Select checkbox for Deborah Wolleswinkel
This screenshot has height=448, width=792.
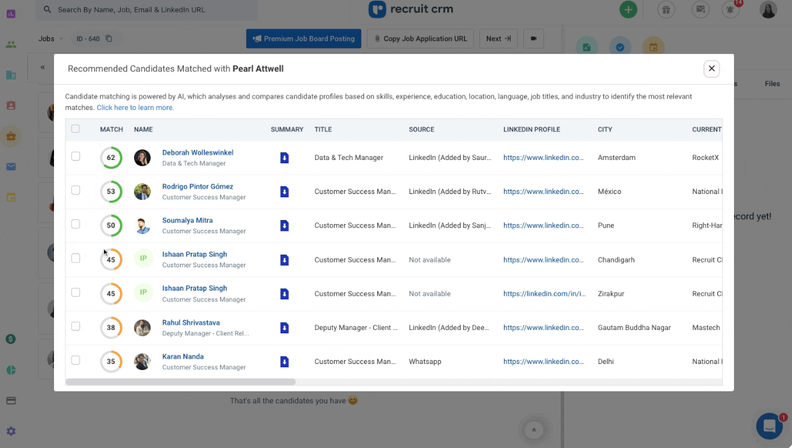tap(75, 156)
